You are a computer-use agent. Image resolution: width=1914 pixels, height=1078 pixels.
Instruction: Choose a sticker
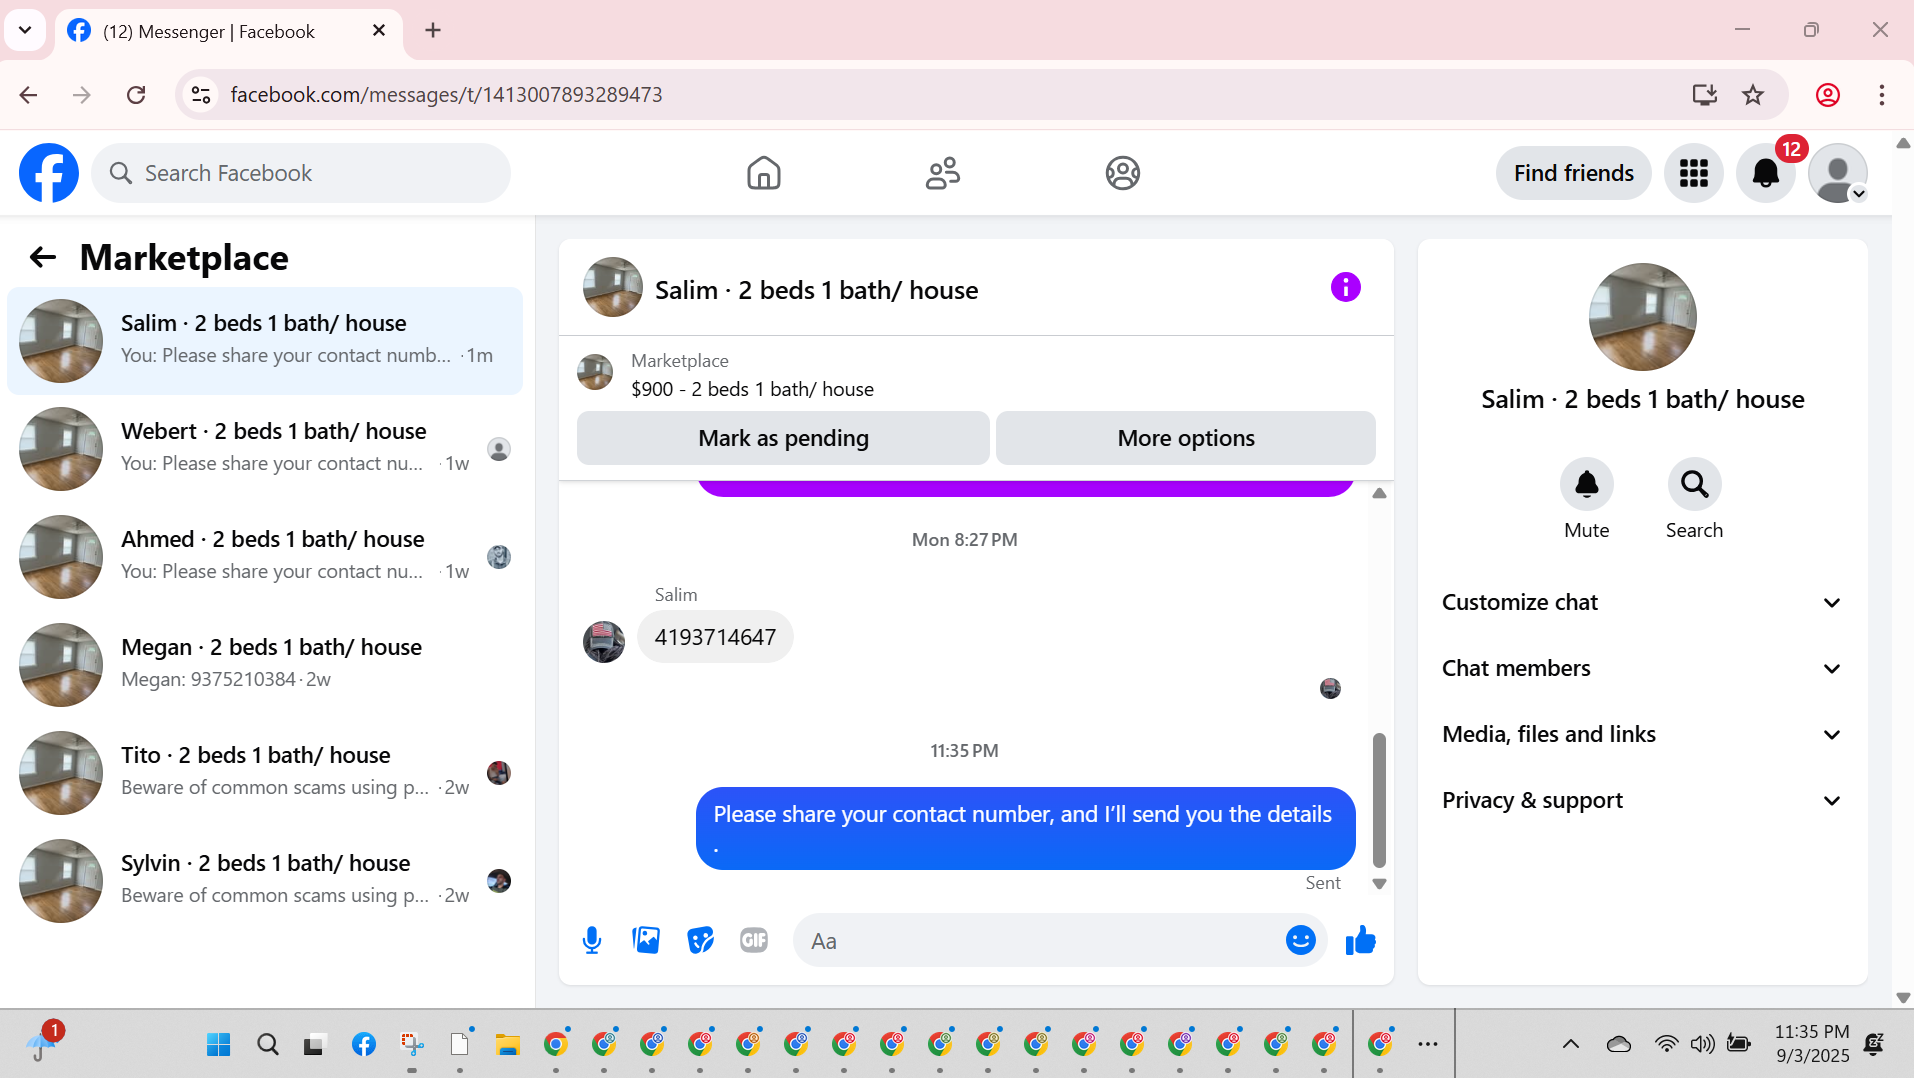tap(700, 940)
